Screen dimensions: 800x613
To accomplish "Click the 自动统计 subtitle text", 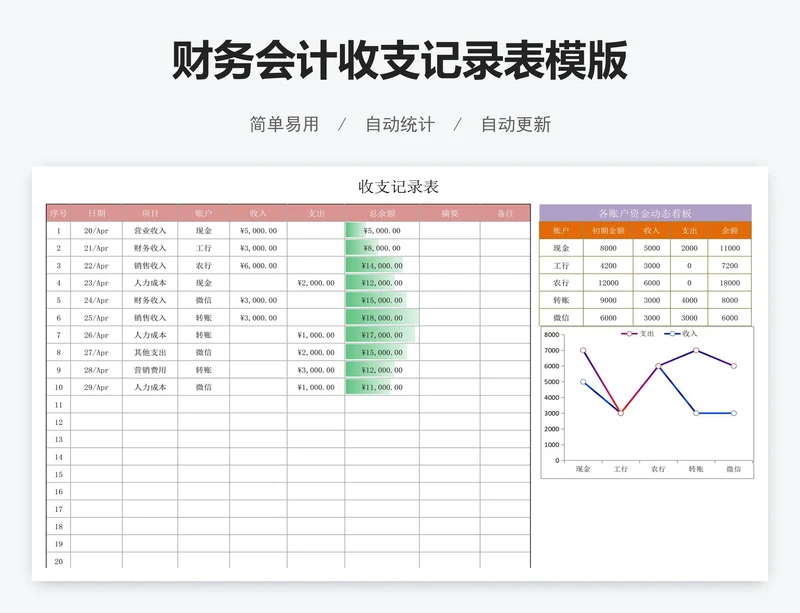I will click(x=400, y=124).
